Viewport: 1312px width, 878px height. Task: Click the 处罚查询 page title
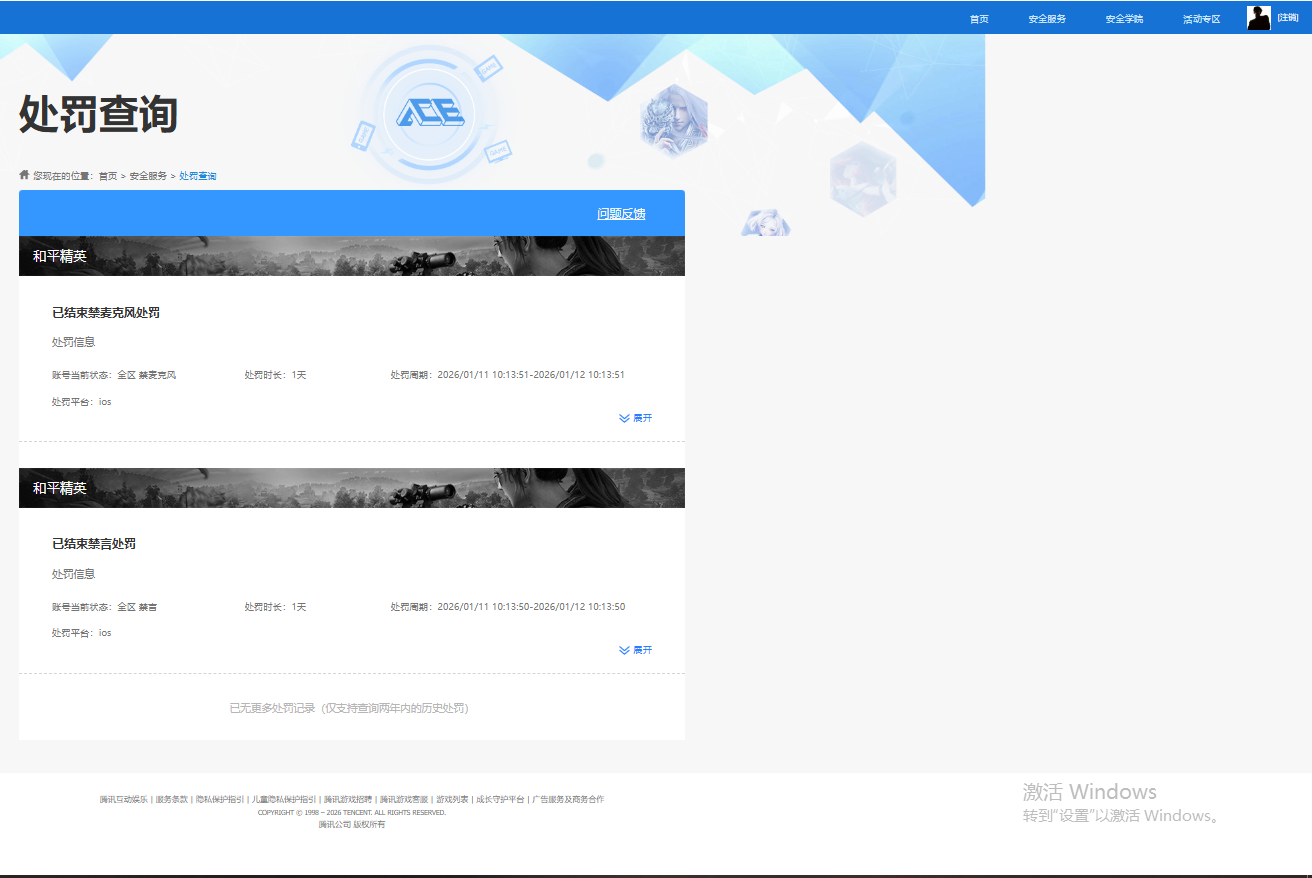point(98,114)
